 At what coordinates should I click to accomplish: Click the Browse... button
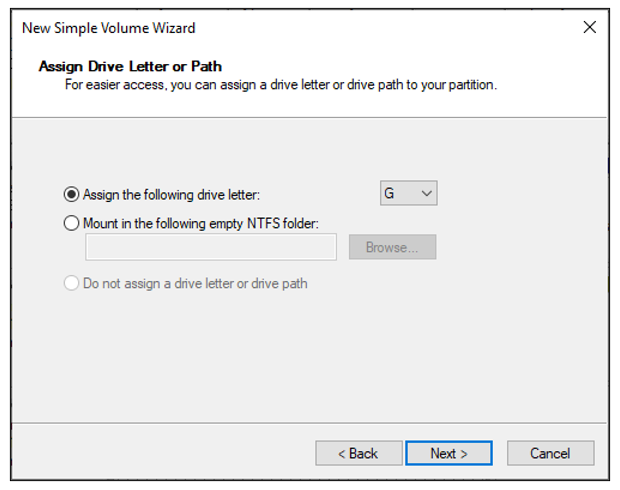pos(392,247)
